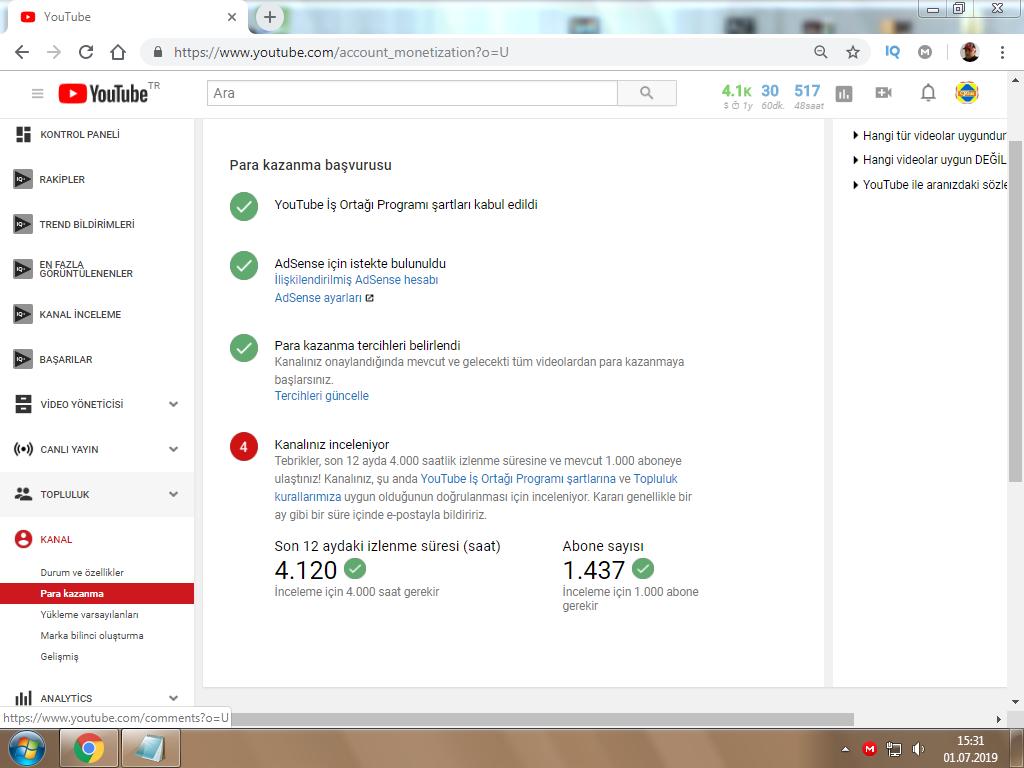The image size is (1024, 768).
Task: Click the Kontrol Paneli dashboard icon
Action: (x=23, y=135)
